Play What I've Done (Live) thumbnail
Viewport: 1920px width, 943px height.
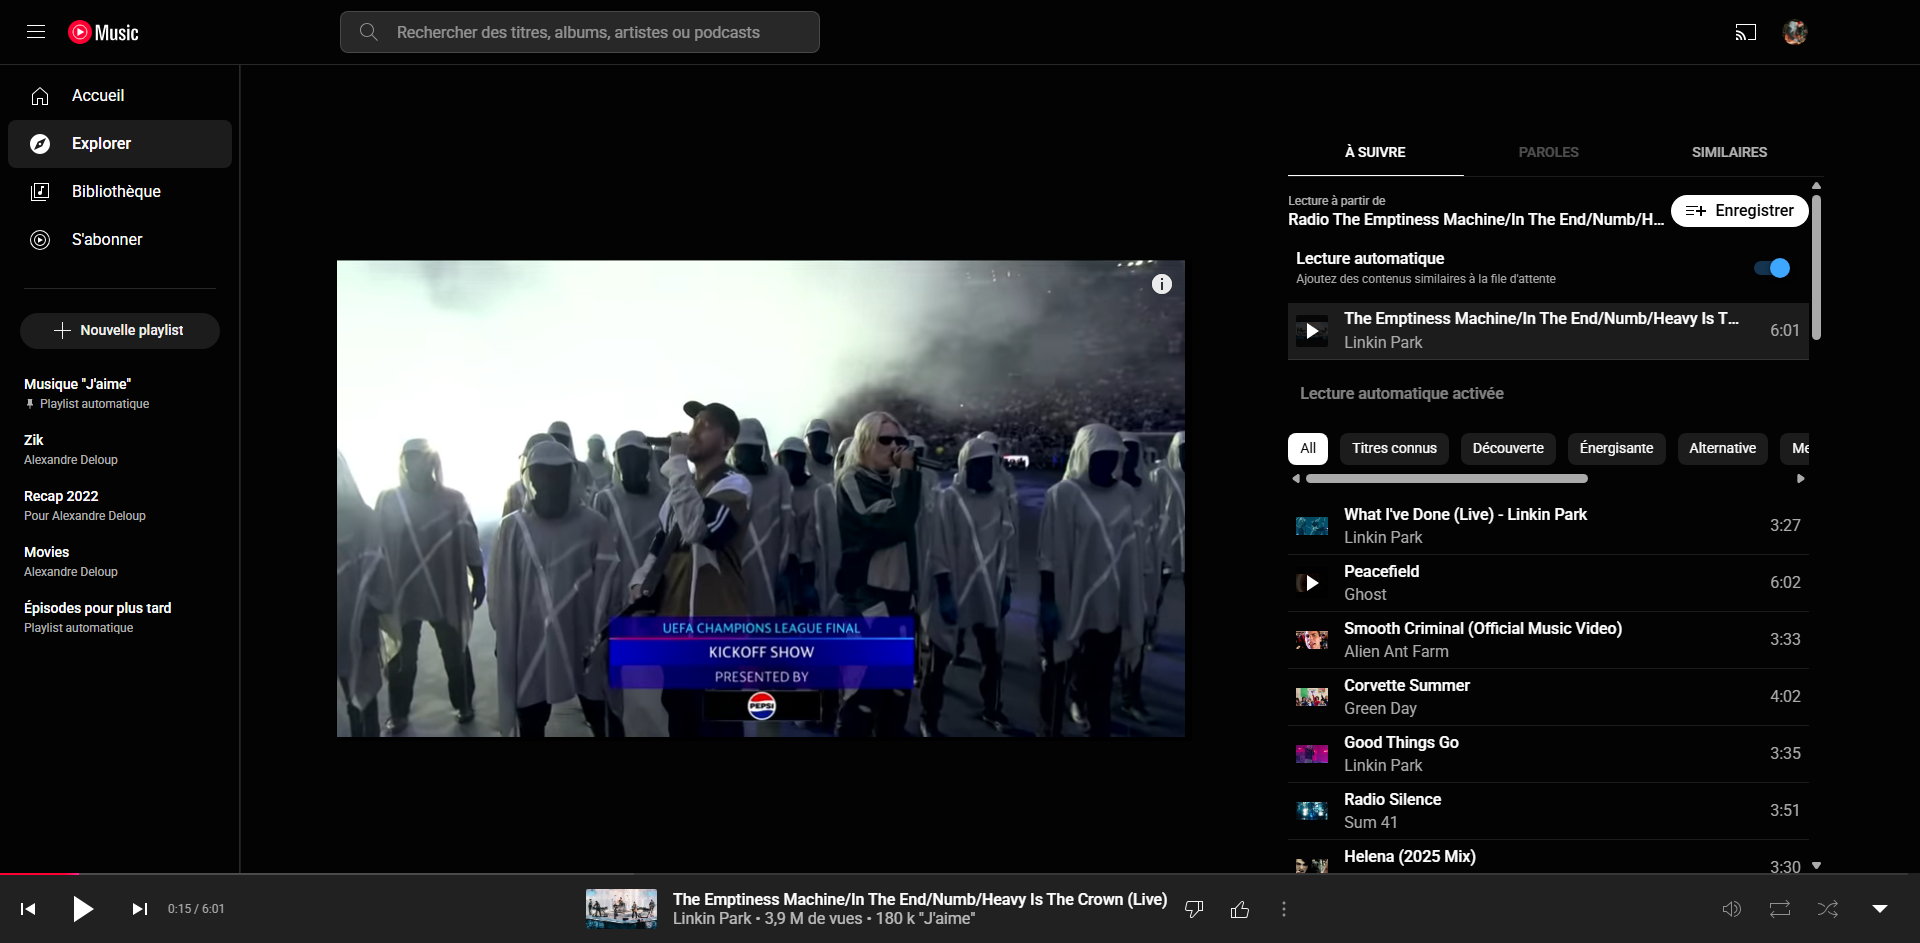click(1312, 526)
